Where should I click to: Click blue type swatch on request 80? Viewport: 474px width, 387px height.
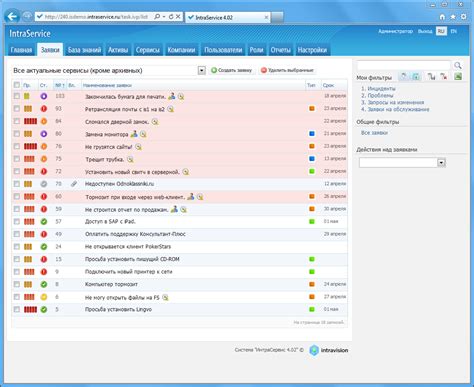(312, 134)
